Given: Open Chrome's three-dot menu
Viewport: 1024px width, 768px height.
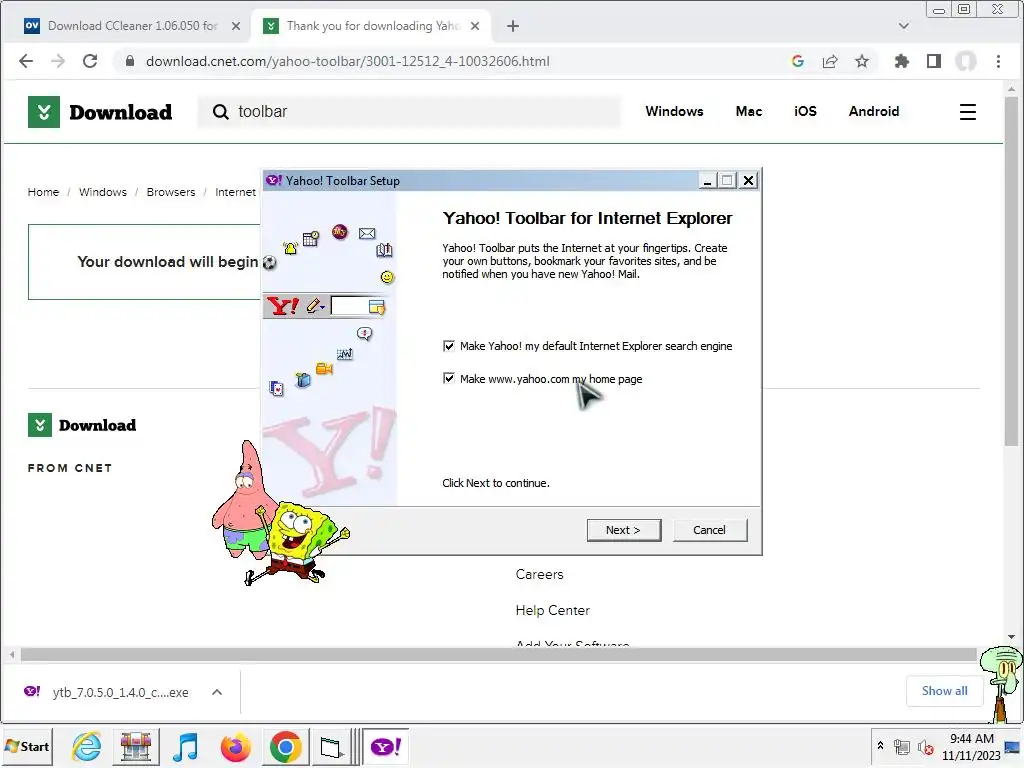Looking at the screenshot, I should 999,61.
